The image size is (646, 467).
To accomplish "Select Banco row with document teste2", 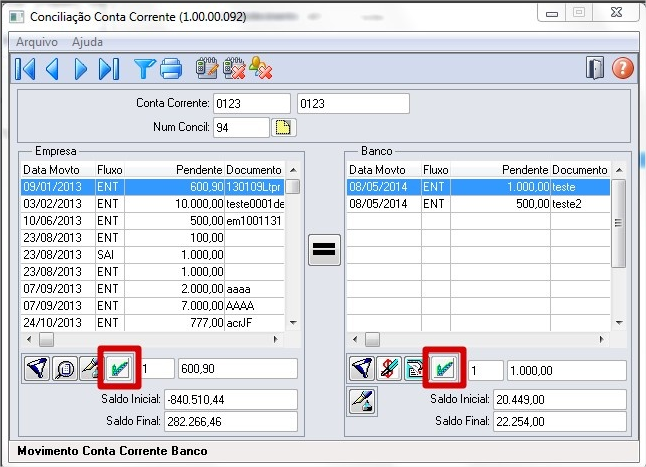I will pyautogui.click(x=478, y=204).
